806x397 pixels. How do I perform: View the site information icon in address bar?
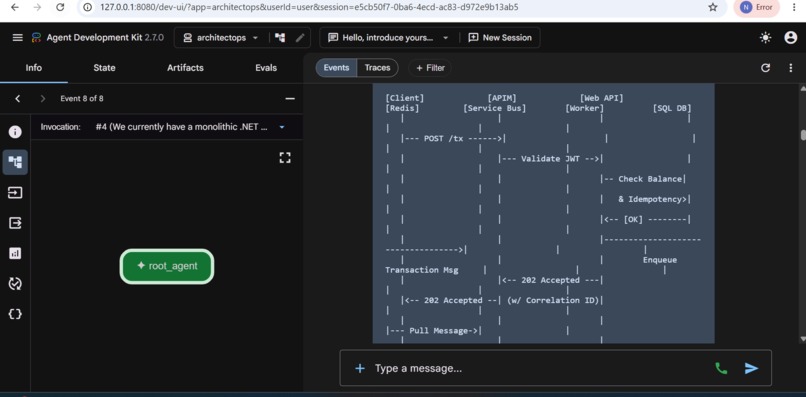click(x=88, y=7)
